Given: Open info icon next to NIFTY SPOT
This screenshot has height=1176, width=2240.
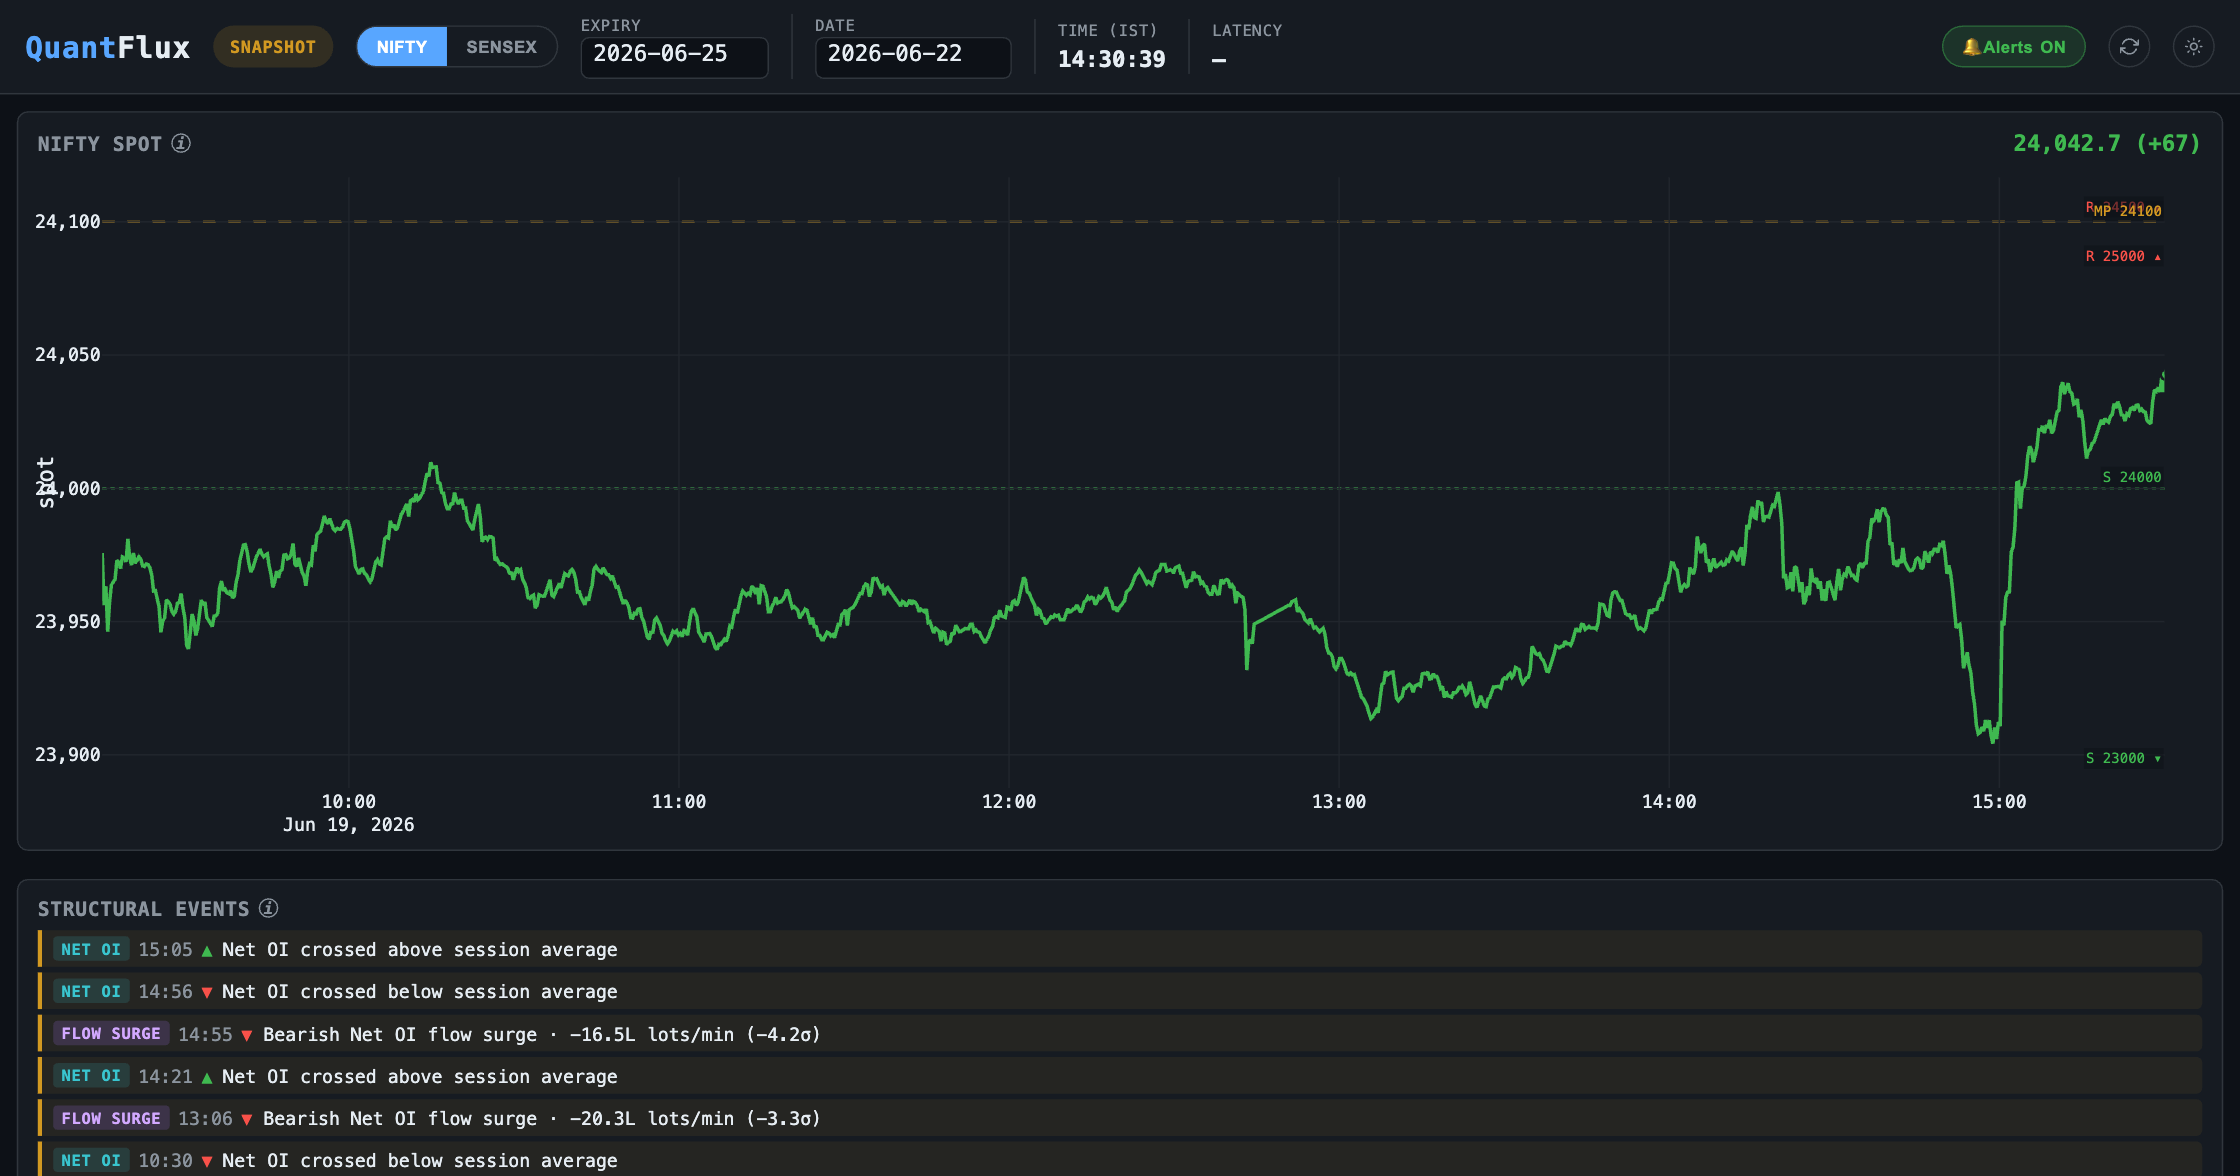Looking at the screenshot, I should (181, 143).
